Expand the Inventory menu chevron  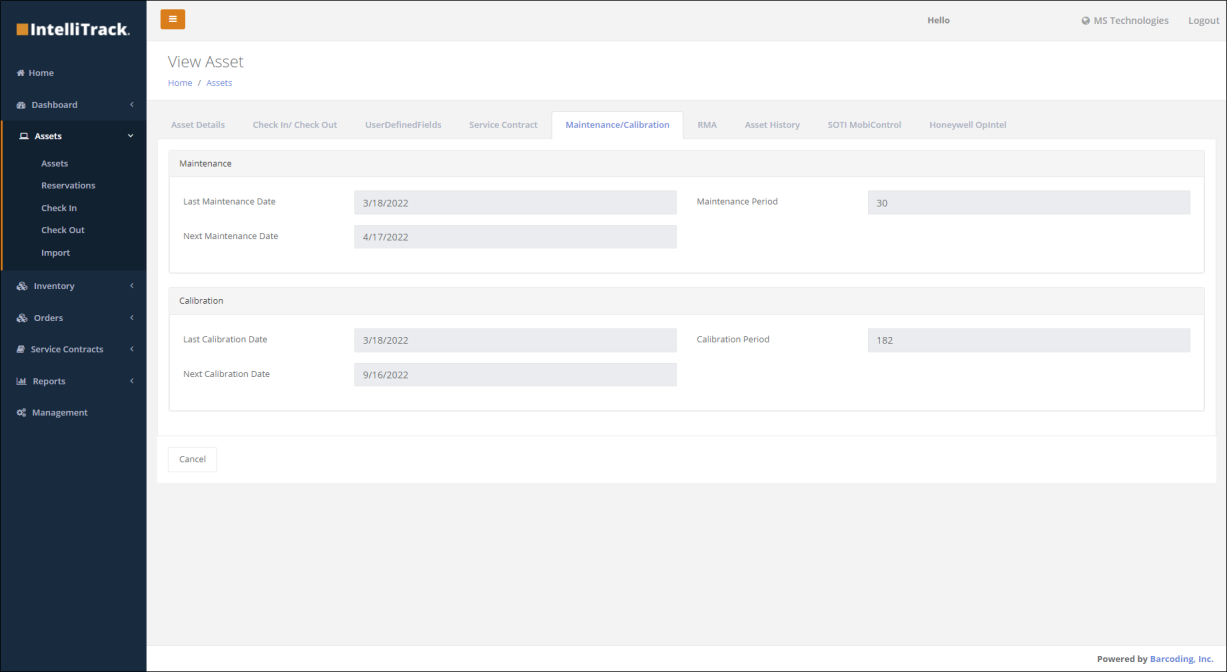tap(131, 286)
